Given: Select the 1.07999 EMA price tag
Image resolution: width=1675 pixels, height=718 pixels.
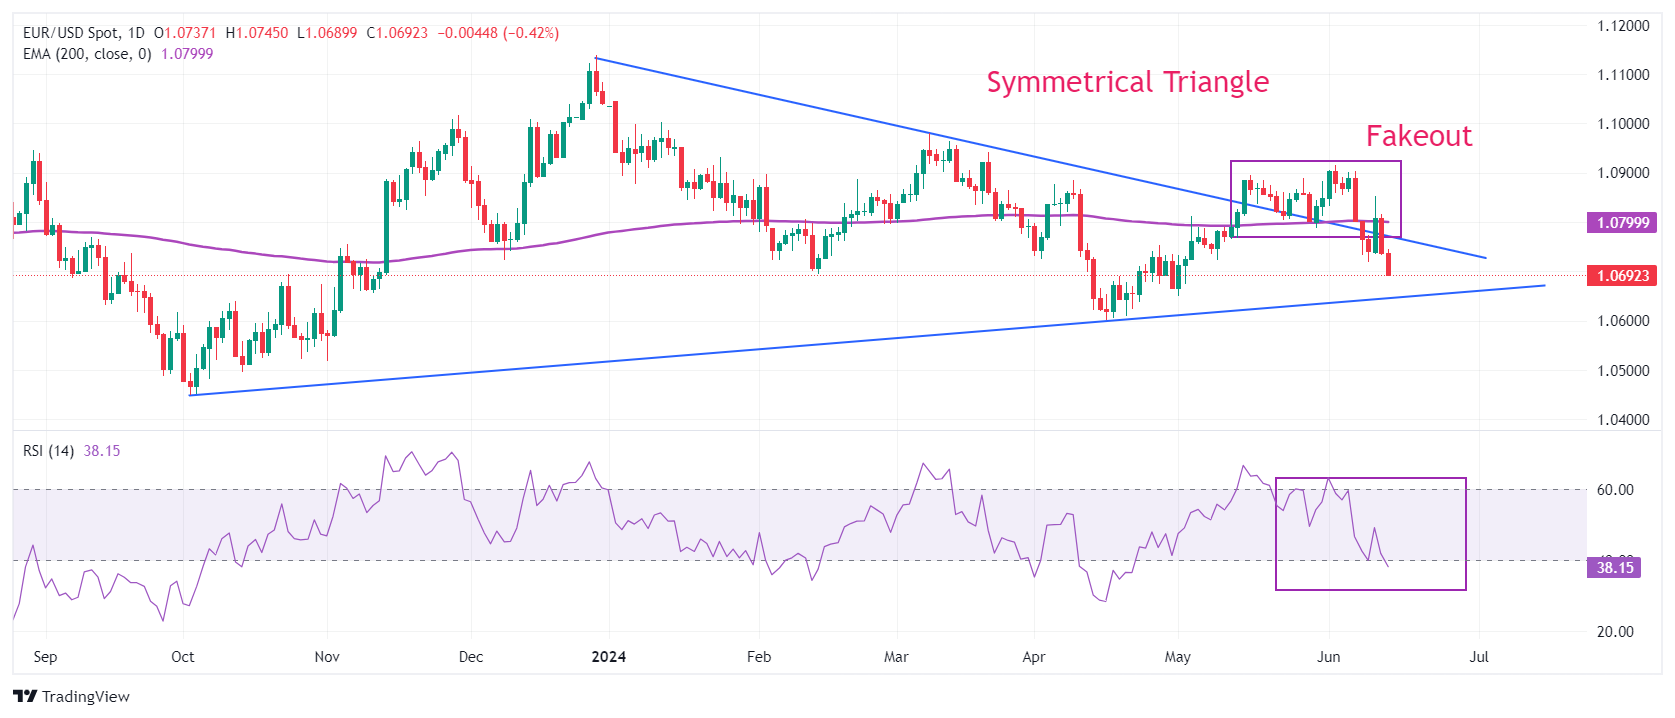Looking at the screenshot, I should coord(1622,223).
